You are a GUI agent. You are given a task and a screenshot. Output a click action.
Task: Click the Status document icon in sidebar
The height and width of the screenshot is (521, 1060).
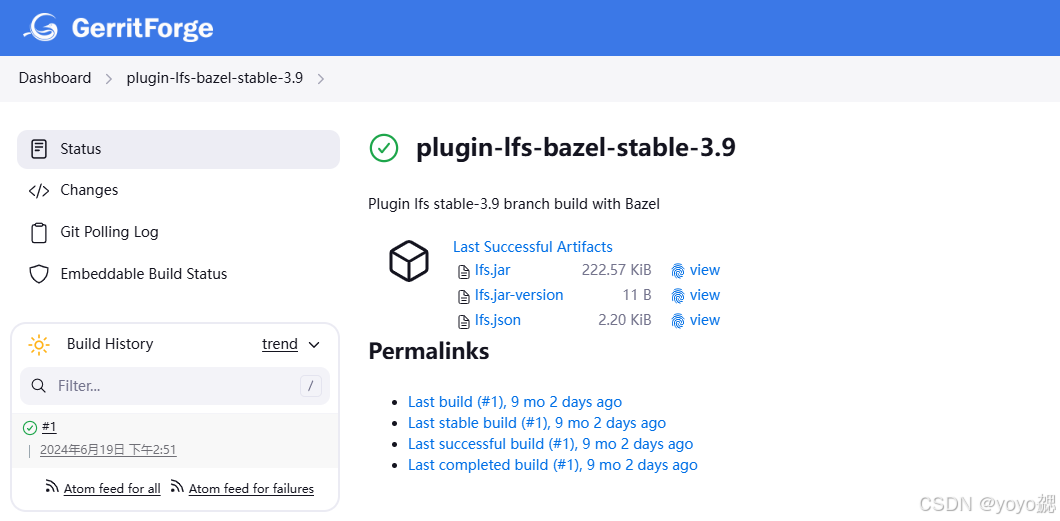pos(39,149)
